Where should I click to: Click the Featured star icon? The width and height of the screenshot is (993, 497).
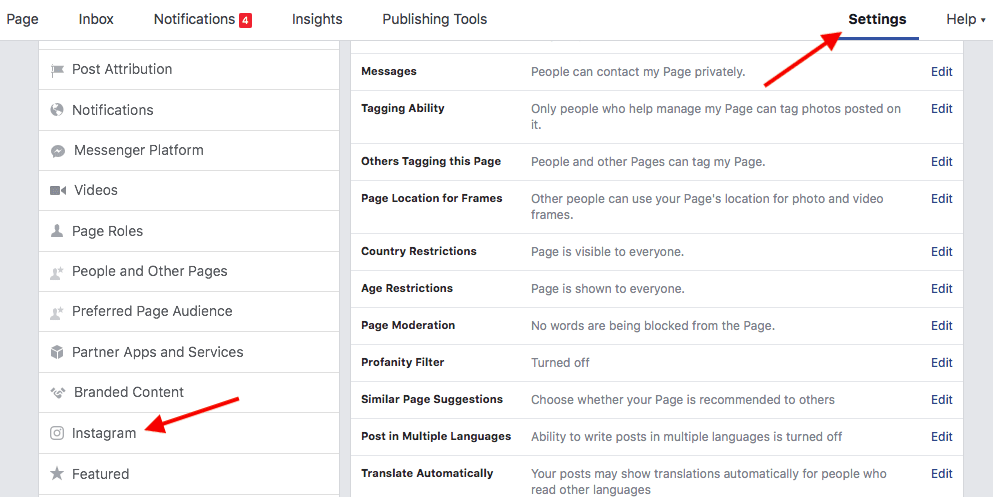[57, 474]
